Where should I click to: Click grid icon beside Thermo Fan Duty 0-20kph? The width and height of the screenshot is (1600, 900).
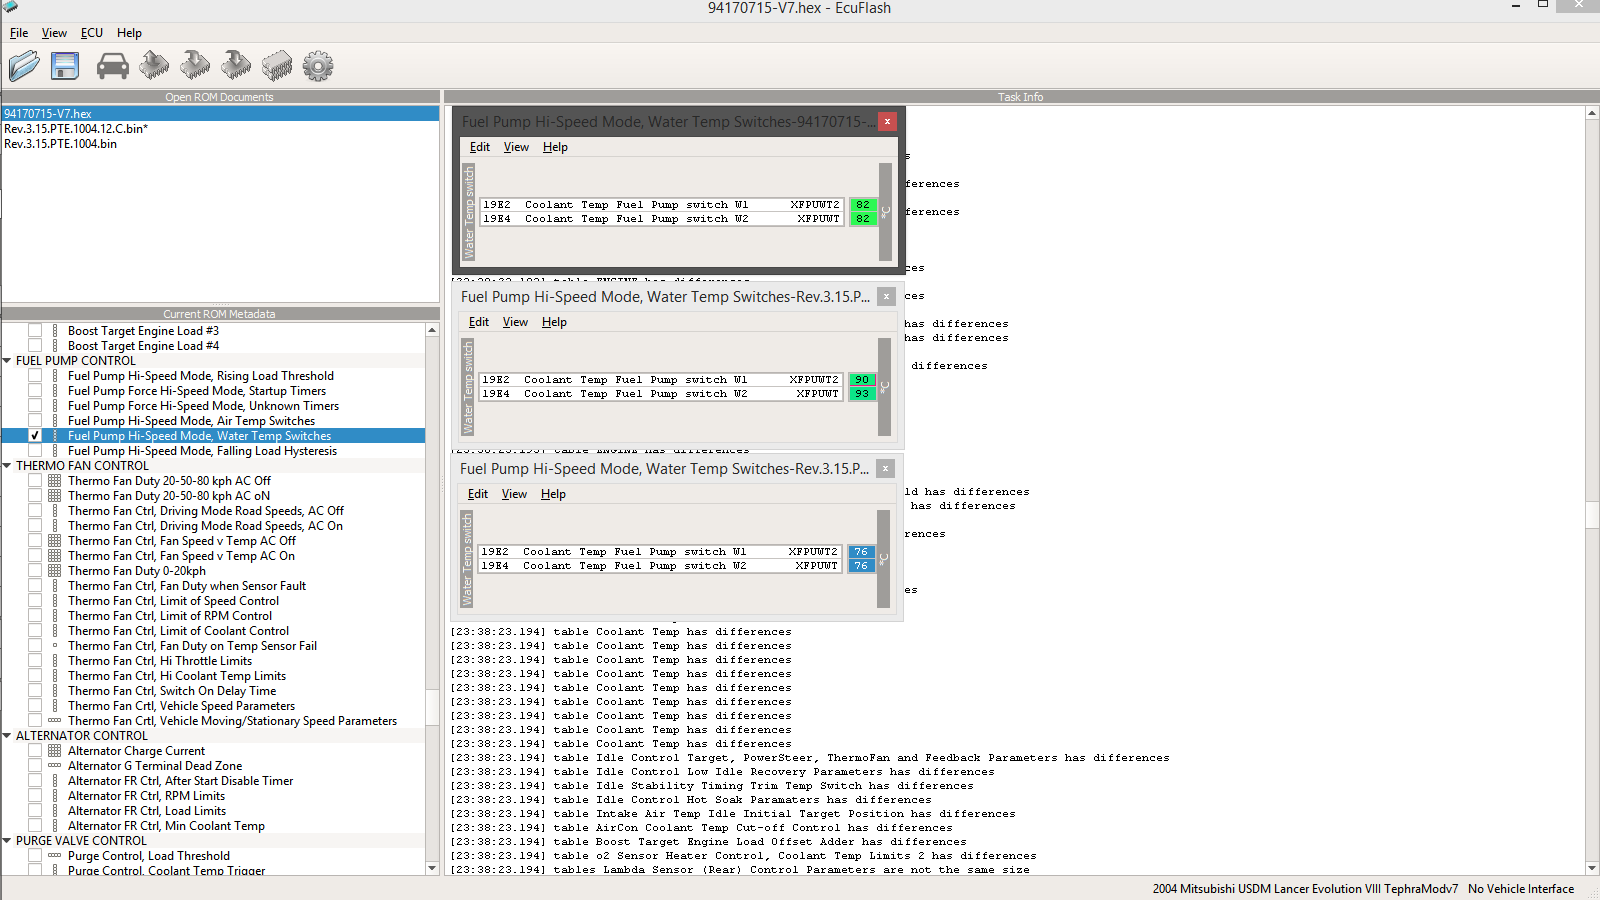55,571
